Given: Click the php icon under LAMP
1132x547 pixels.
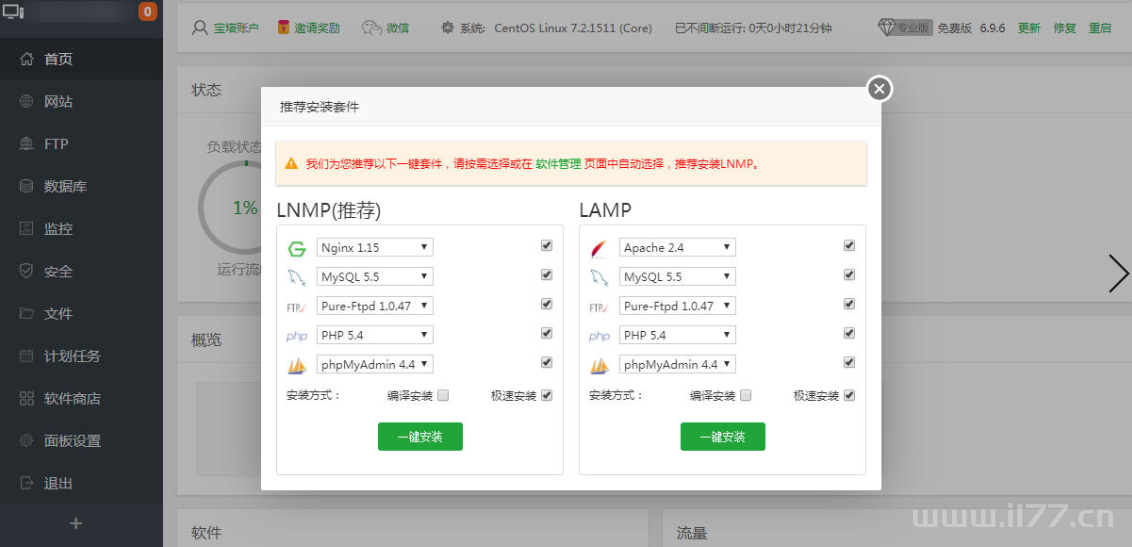Looking at the screenshot, I should tap(599, 336).
